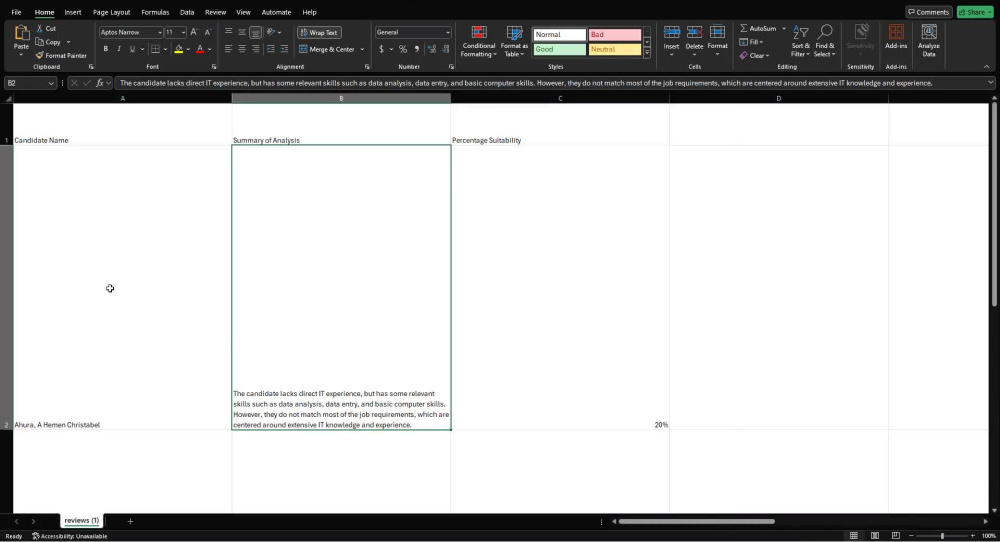This screenshot has height=542, width=1000.
Task: Increase font size with the larger A icon
Action: pos(194,32)
